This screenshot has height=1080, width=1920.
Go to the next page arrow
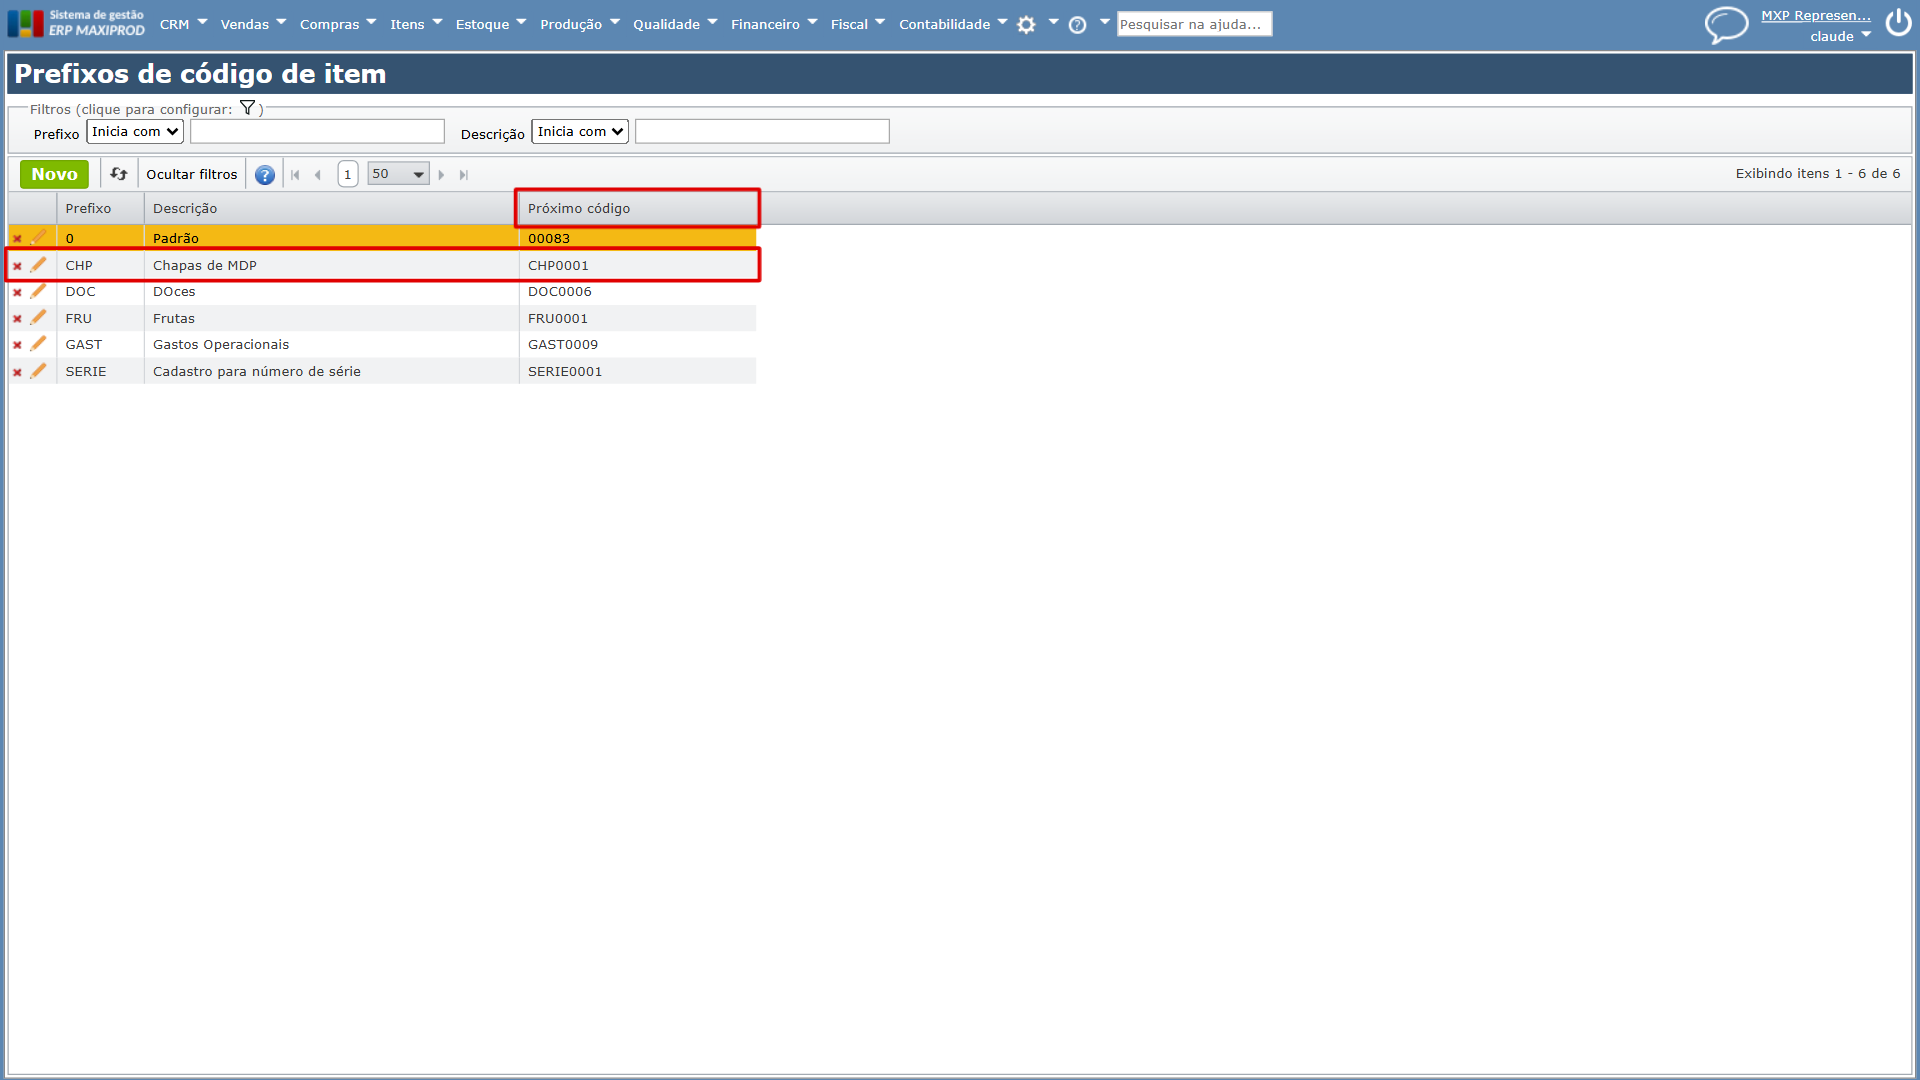(441, 175)
